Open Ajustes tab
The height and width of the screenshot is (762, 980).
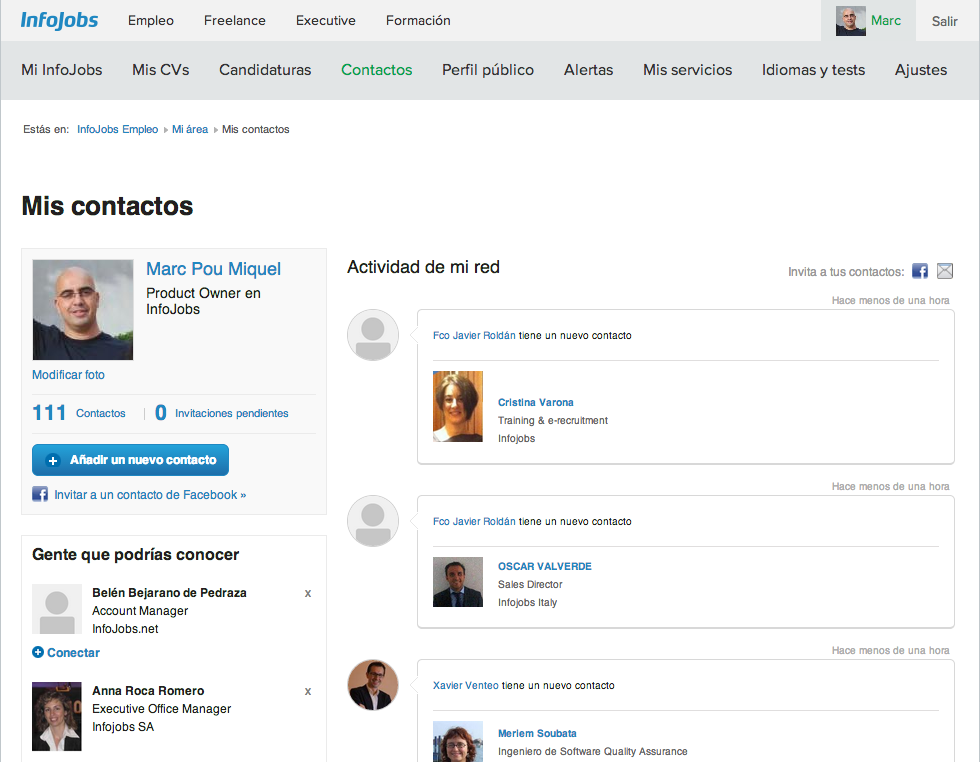921,70
